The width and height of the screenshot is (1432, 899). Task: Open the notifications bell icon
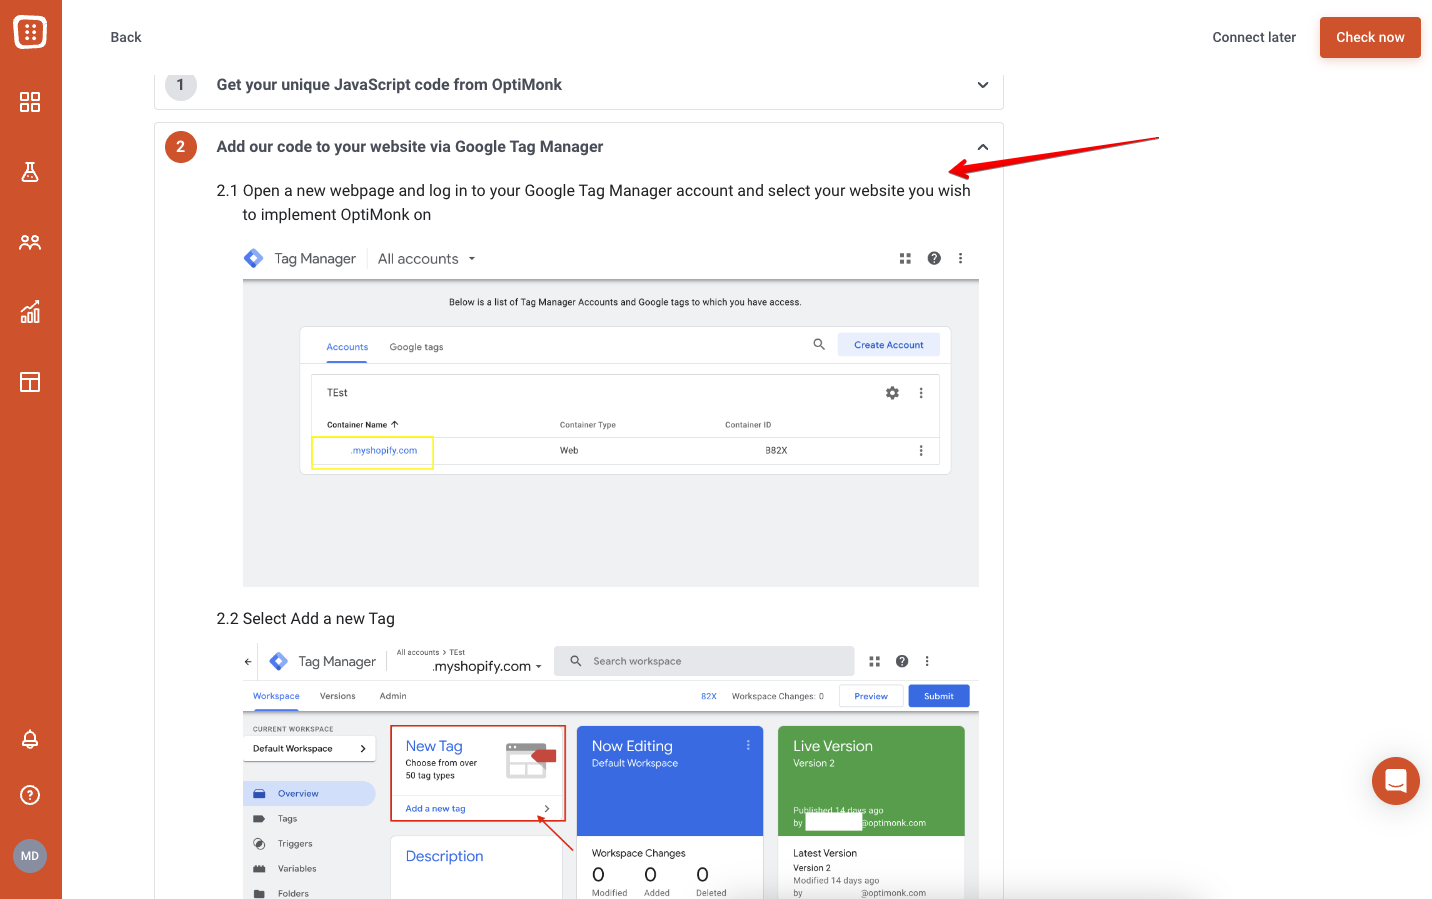[x=30, y=739]
